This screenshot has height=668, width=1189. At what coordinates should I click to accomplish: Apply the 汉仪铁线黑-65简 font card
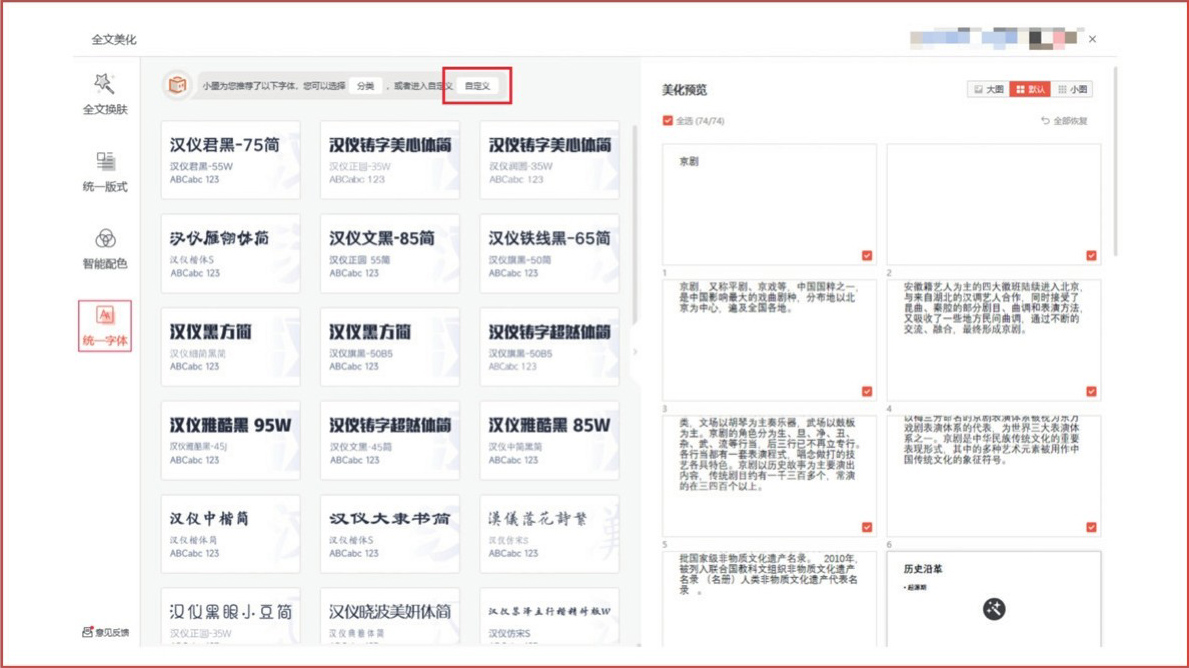pyautogui.click(x=549, y=253)
